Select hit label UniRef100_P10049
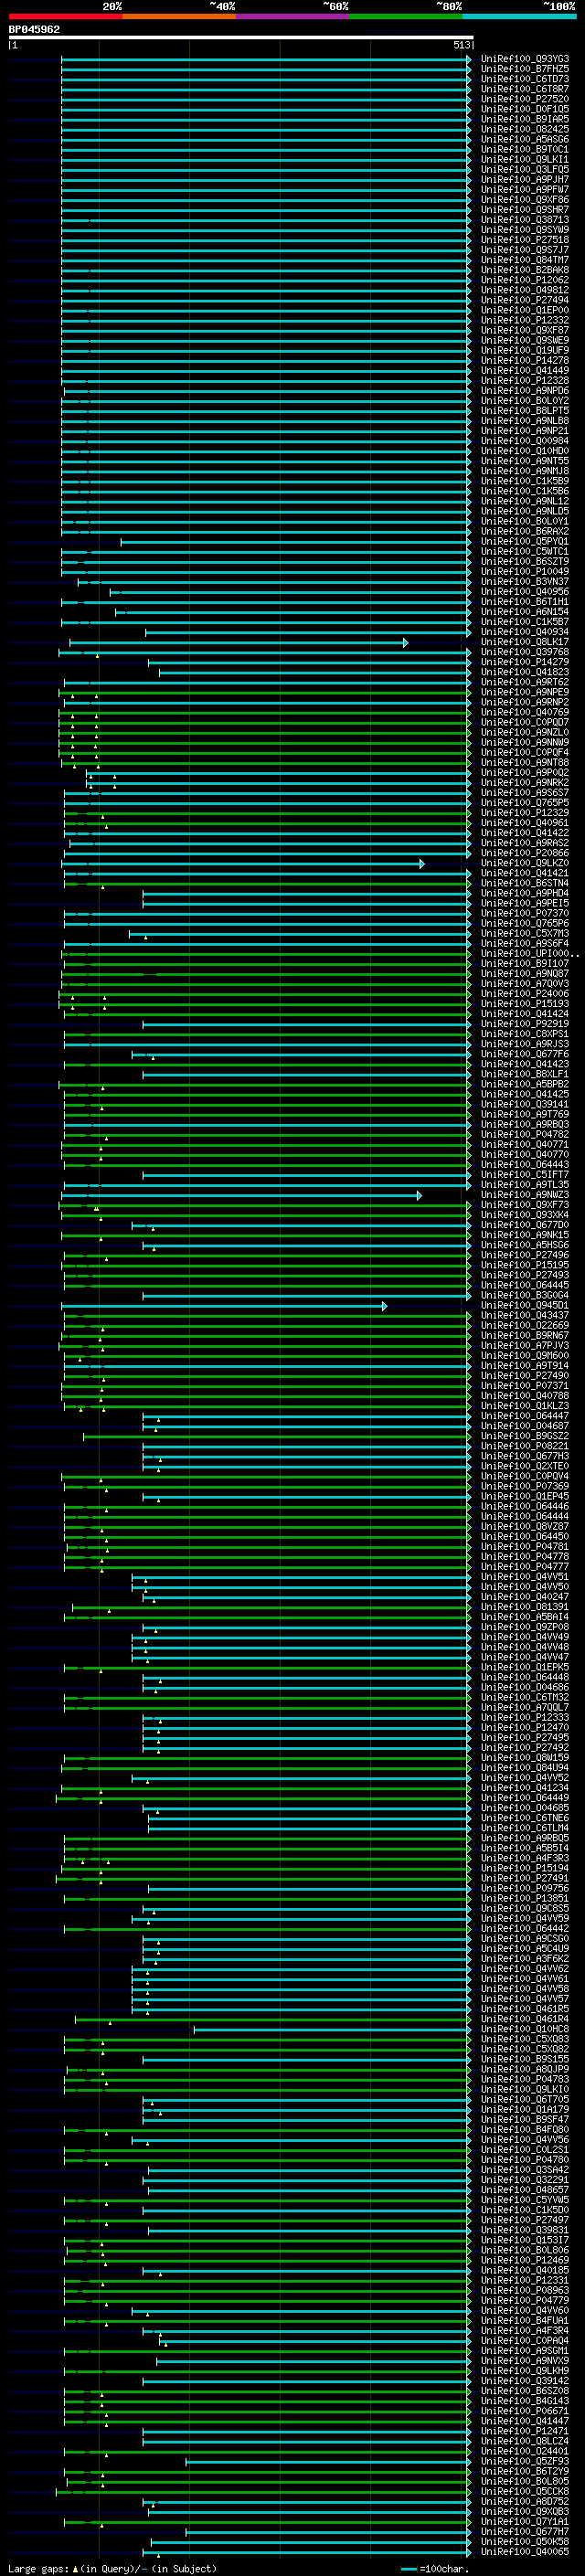Viewport: 585px width, 2576px height. [524, 572]
